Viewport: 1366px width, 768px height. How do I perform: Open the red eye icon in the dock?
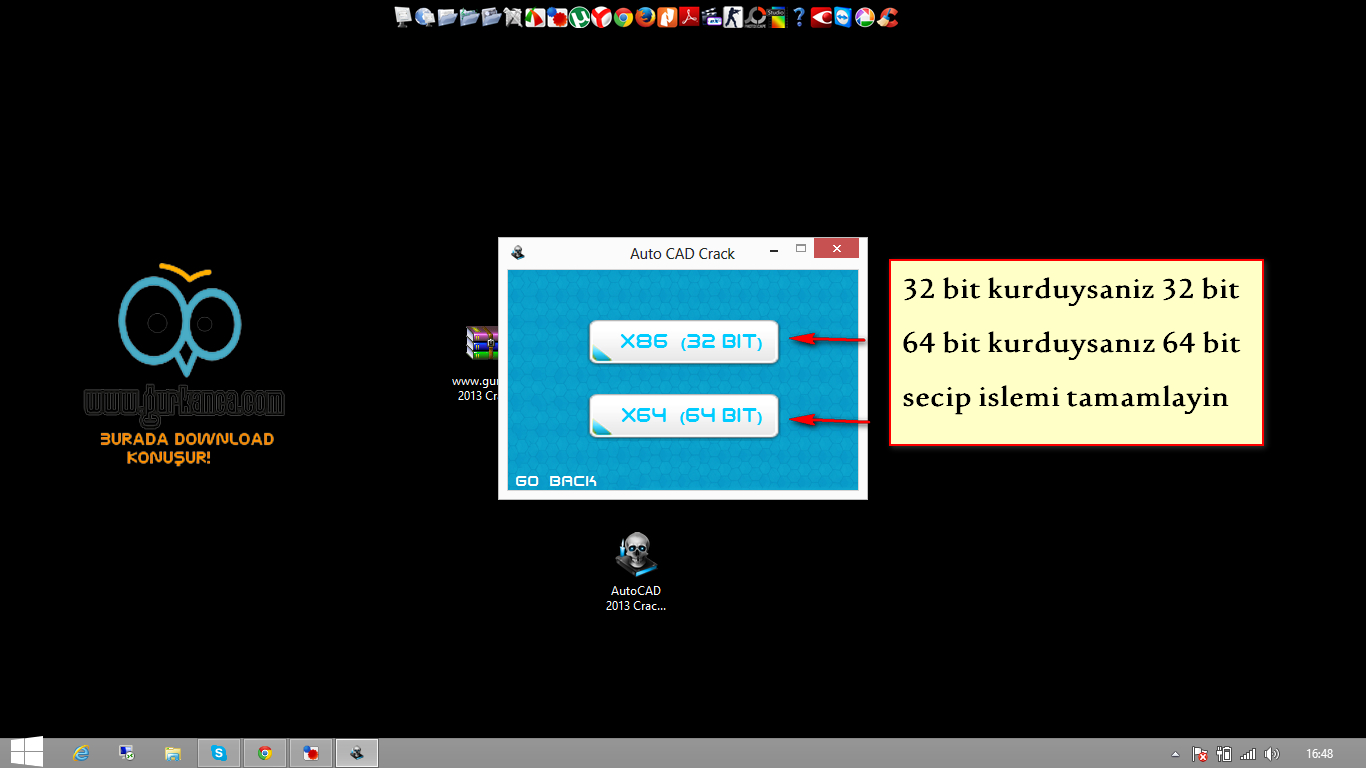click(x=821, y=17)
